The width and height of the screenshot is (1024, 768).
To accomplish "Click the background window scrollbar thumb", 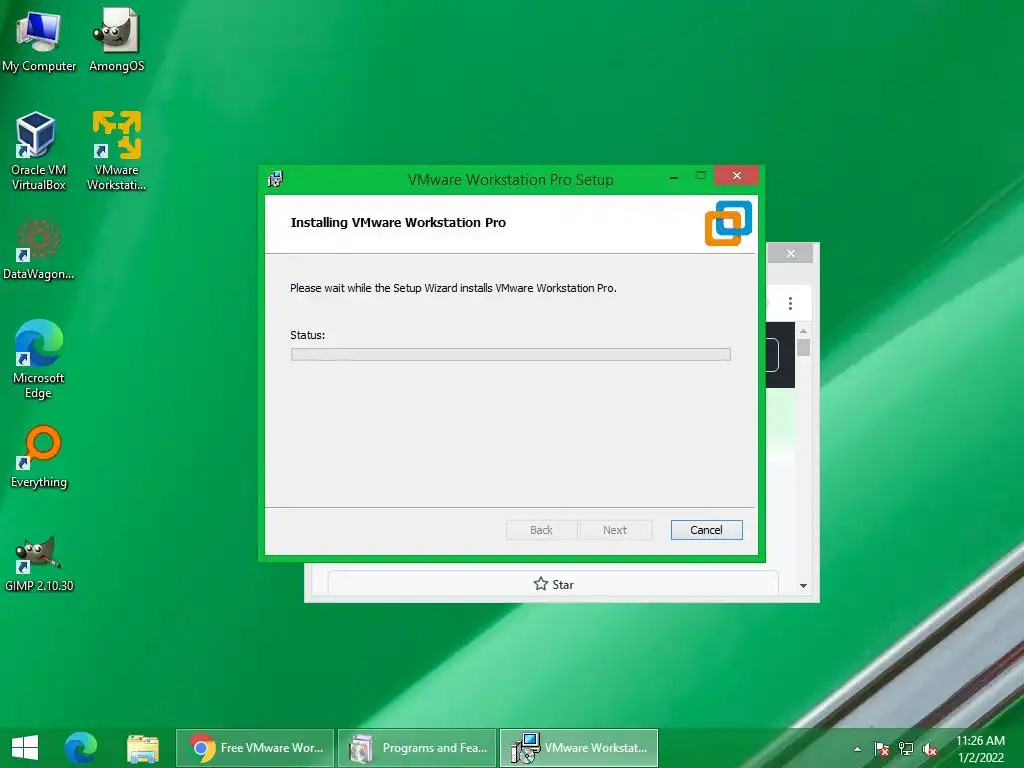I will tap(803, 347).
